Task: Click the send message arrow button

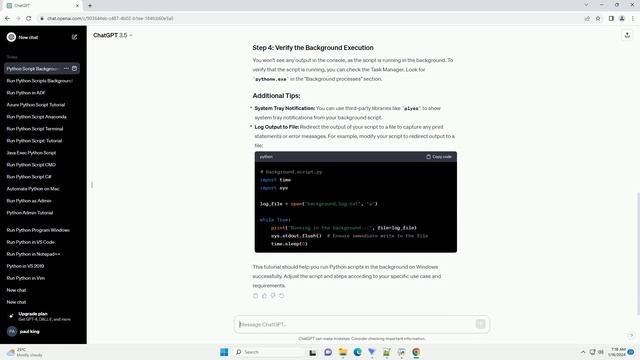Action: click(x=480, y=324)
